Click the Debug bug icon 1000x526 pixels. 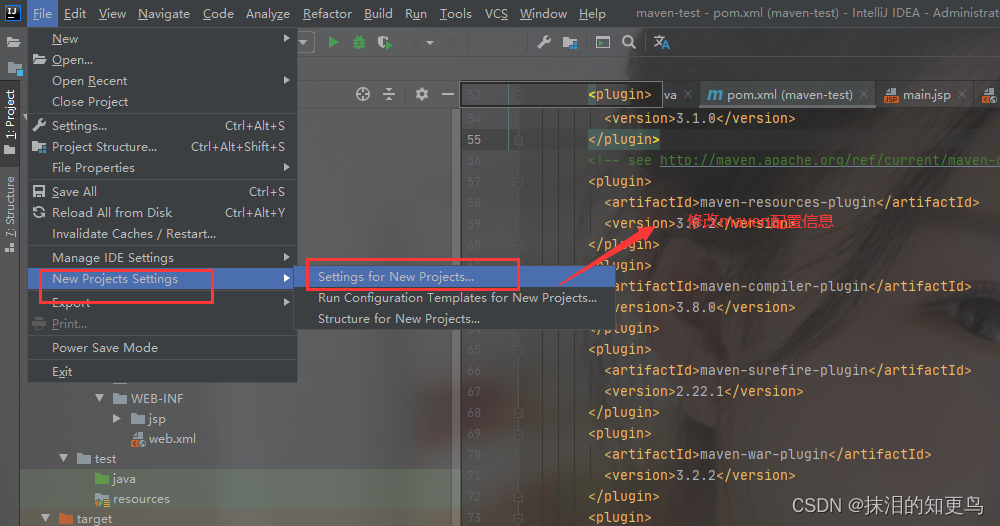[x=359, y=42]
